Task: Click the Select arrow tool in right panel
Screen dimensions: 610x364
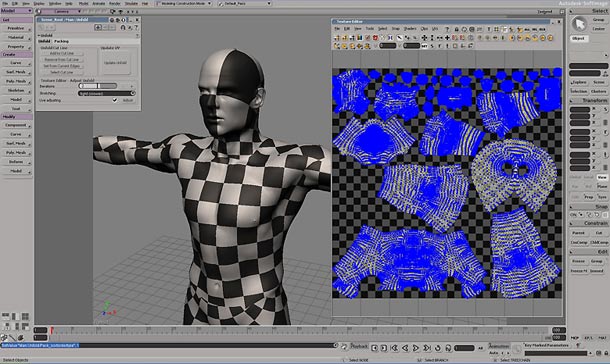Action: [x=579, y=24]
